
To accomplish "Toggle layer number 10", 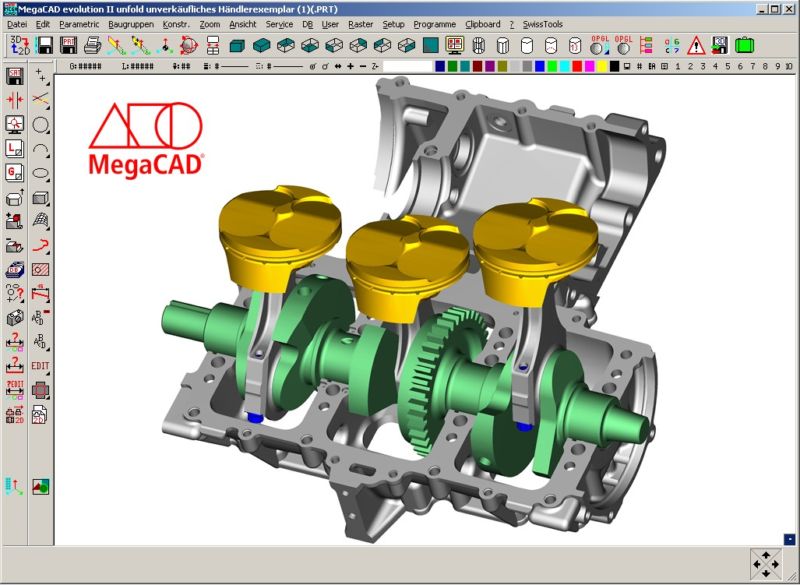I will pyautogui.click(x=790, y=66).
